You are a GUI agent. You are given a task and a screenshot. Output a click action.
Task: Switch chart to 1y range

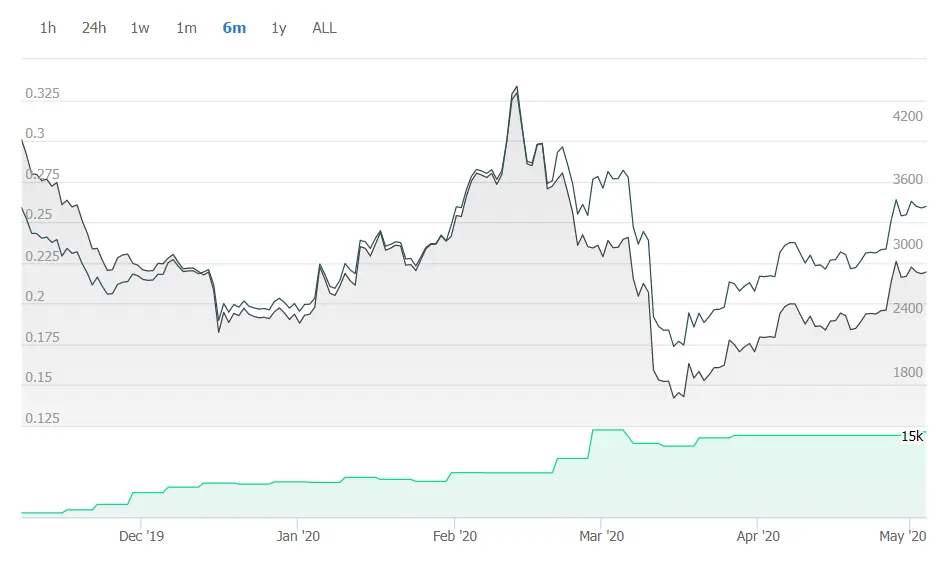click(279, 28)
